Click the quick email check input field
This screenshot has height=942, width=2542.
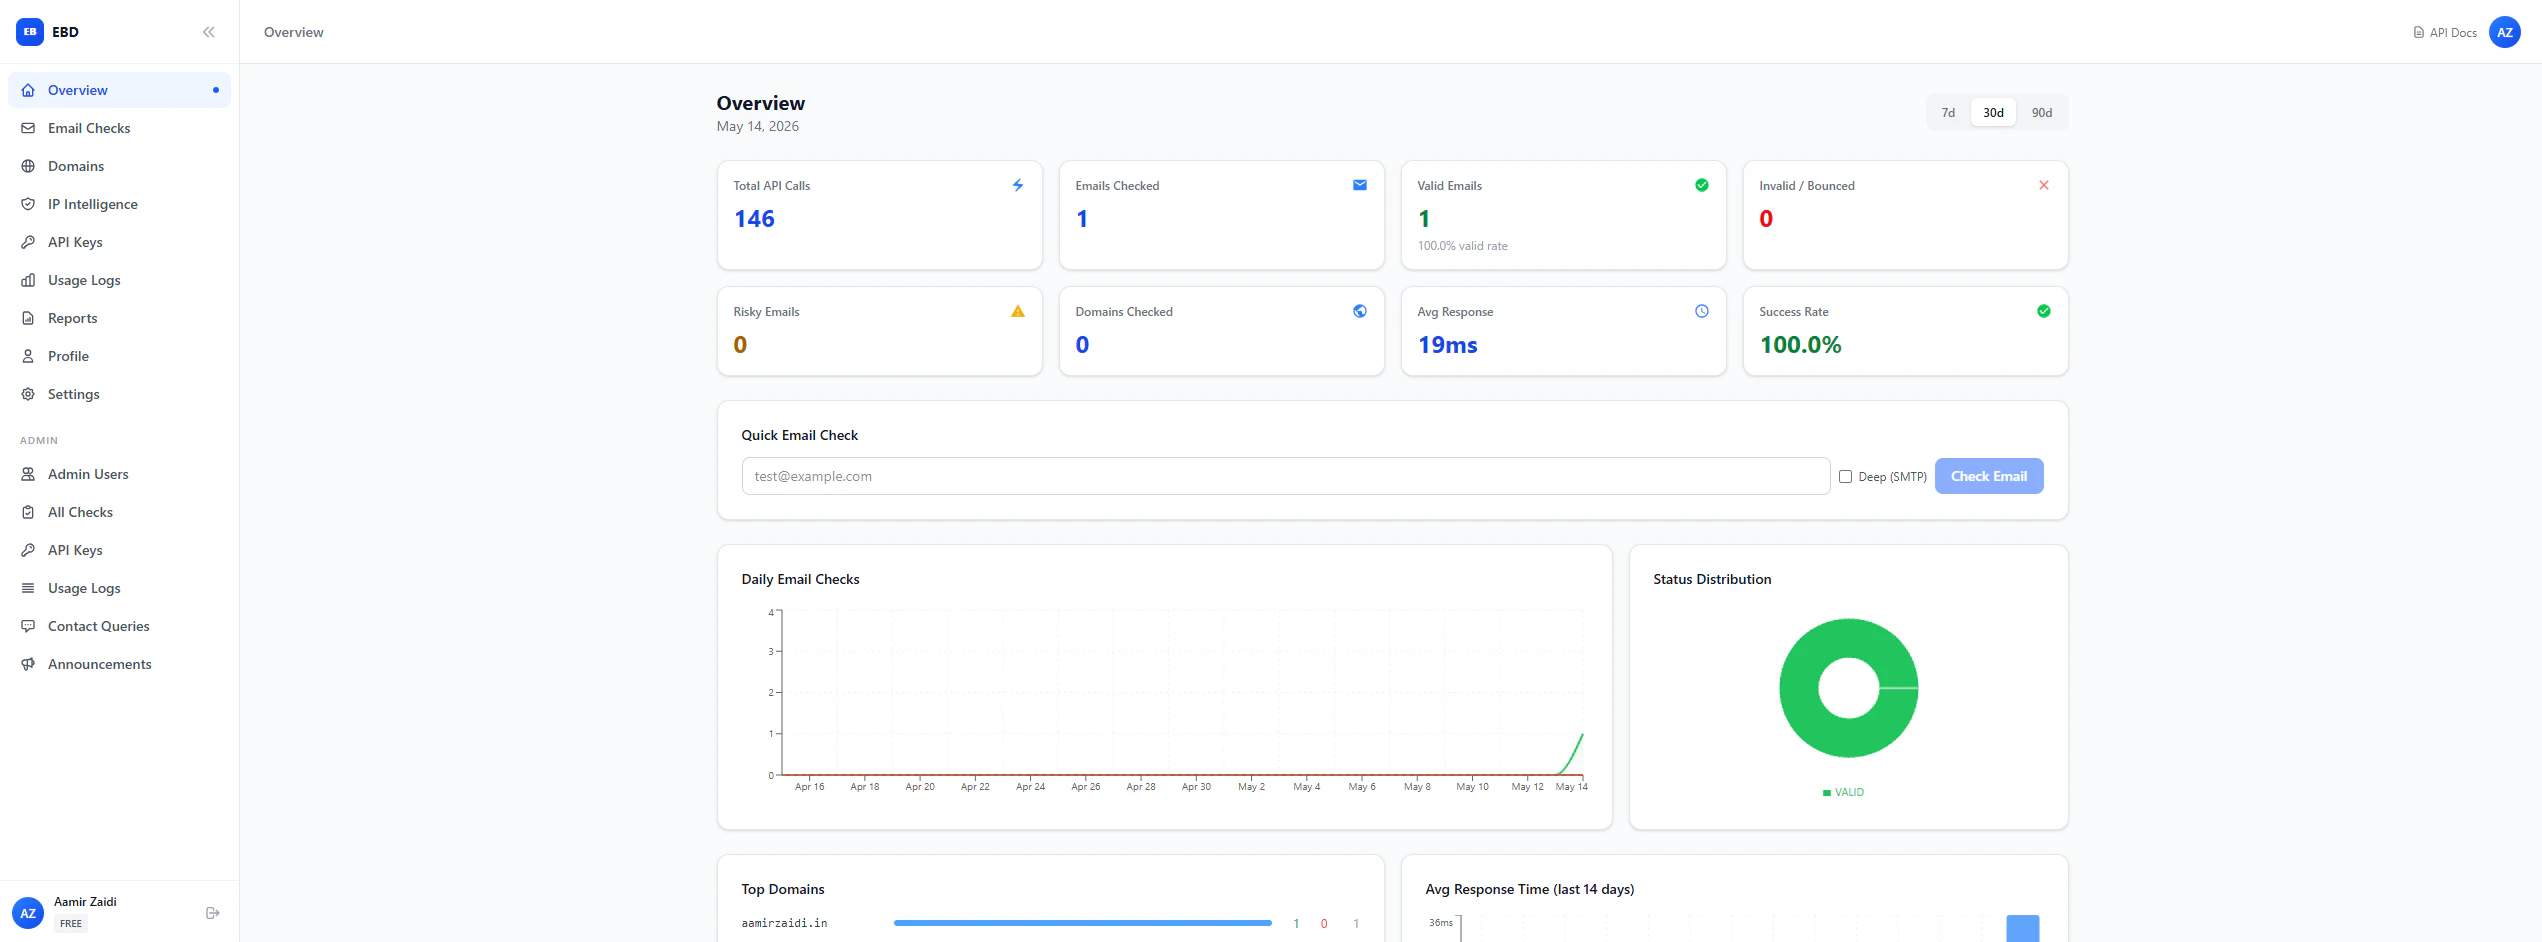click(1286, 476)
